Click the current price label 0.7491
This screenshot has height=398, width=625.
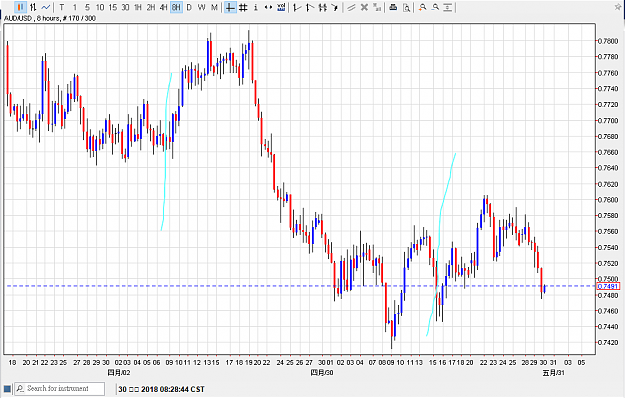point(609,286)
